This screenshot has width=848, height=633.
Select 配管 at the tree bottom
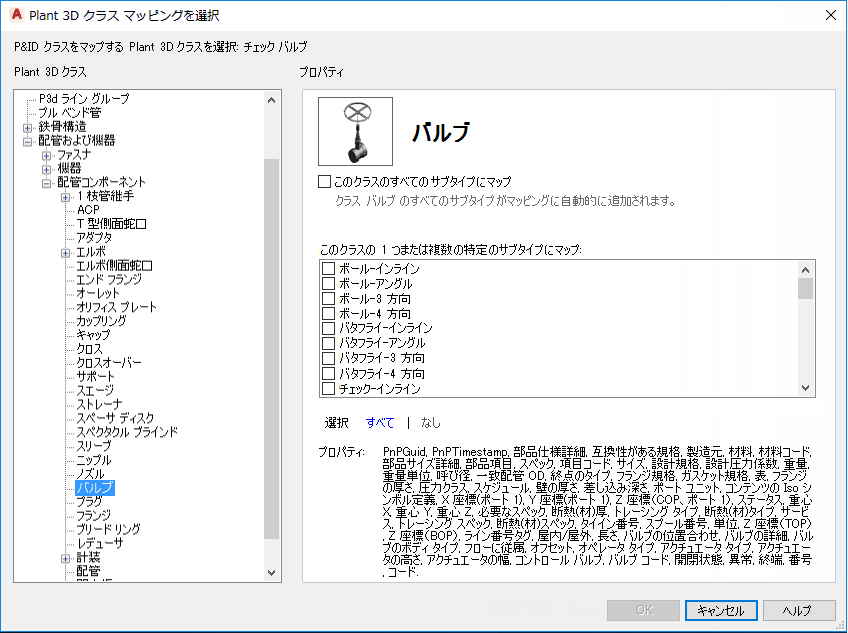tap(88, 571)
